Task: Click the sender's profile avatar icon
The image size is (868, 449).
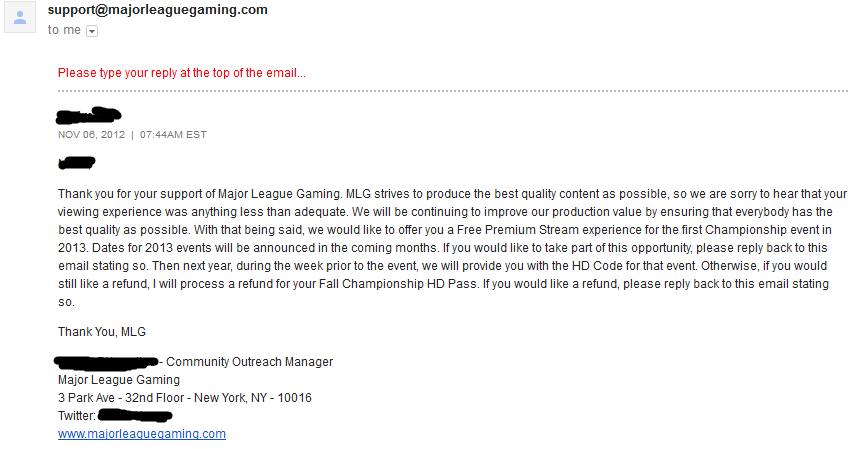Action: click(x=20, y=17)
